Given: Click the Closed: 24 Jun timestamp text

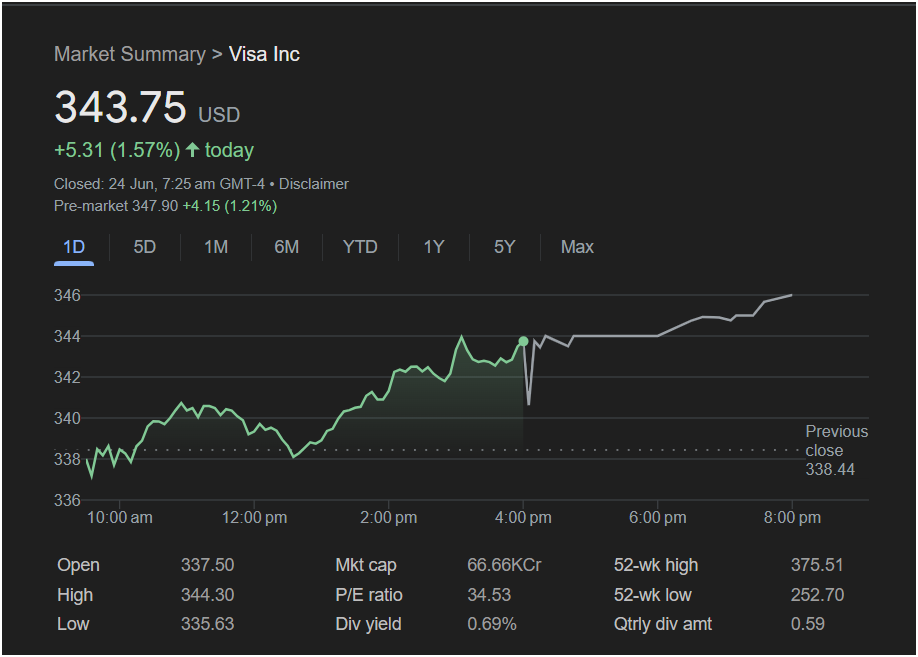Looking at the screenshot, I should 159,184.
